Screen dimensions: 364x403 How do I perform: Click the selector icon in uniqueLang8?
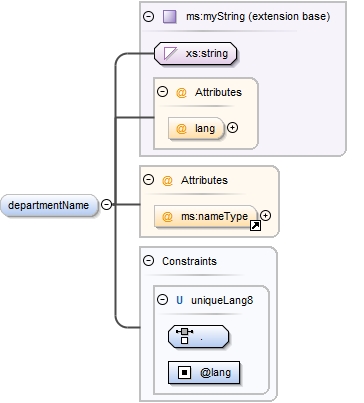tap(185, 336)
